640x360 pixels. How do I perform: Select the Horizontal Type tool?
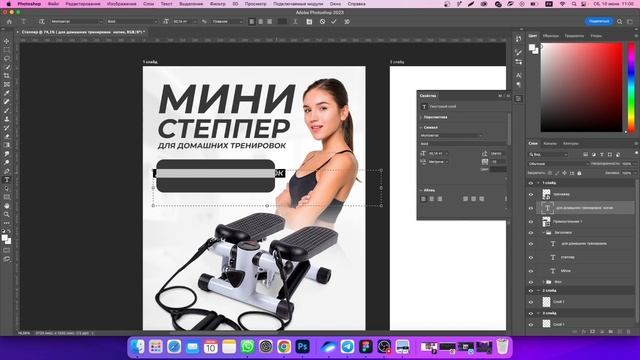coord(7,180)
